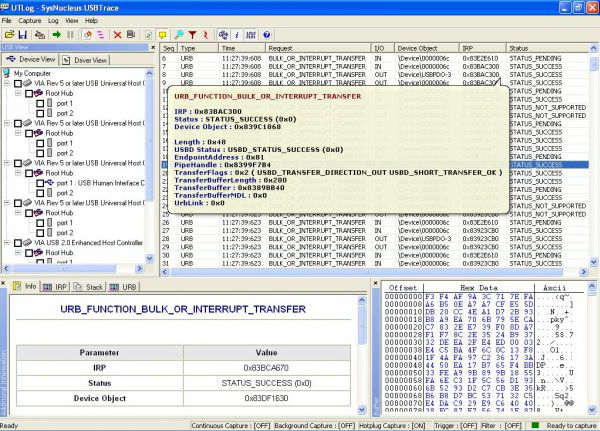Collapse the first VIA Rev 5 host controller node
This screenshot has width=600, height=431.
9,83
